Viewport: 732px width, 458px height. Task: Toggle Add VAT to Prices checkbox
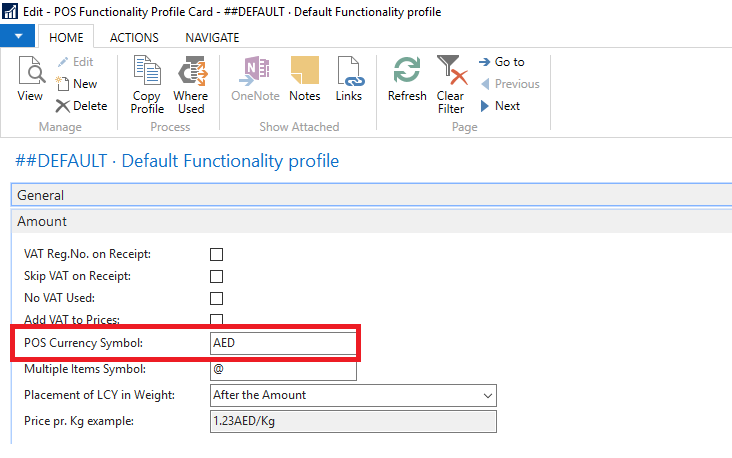[x=216, y=319]
